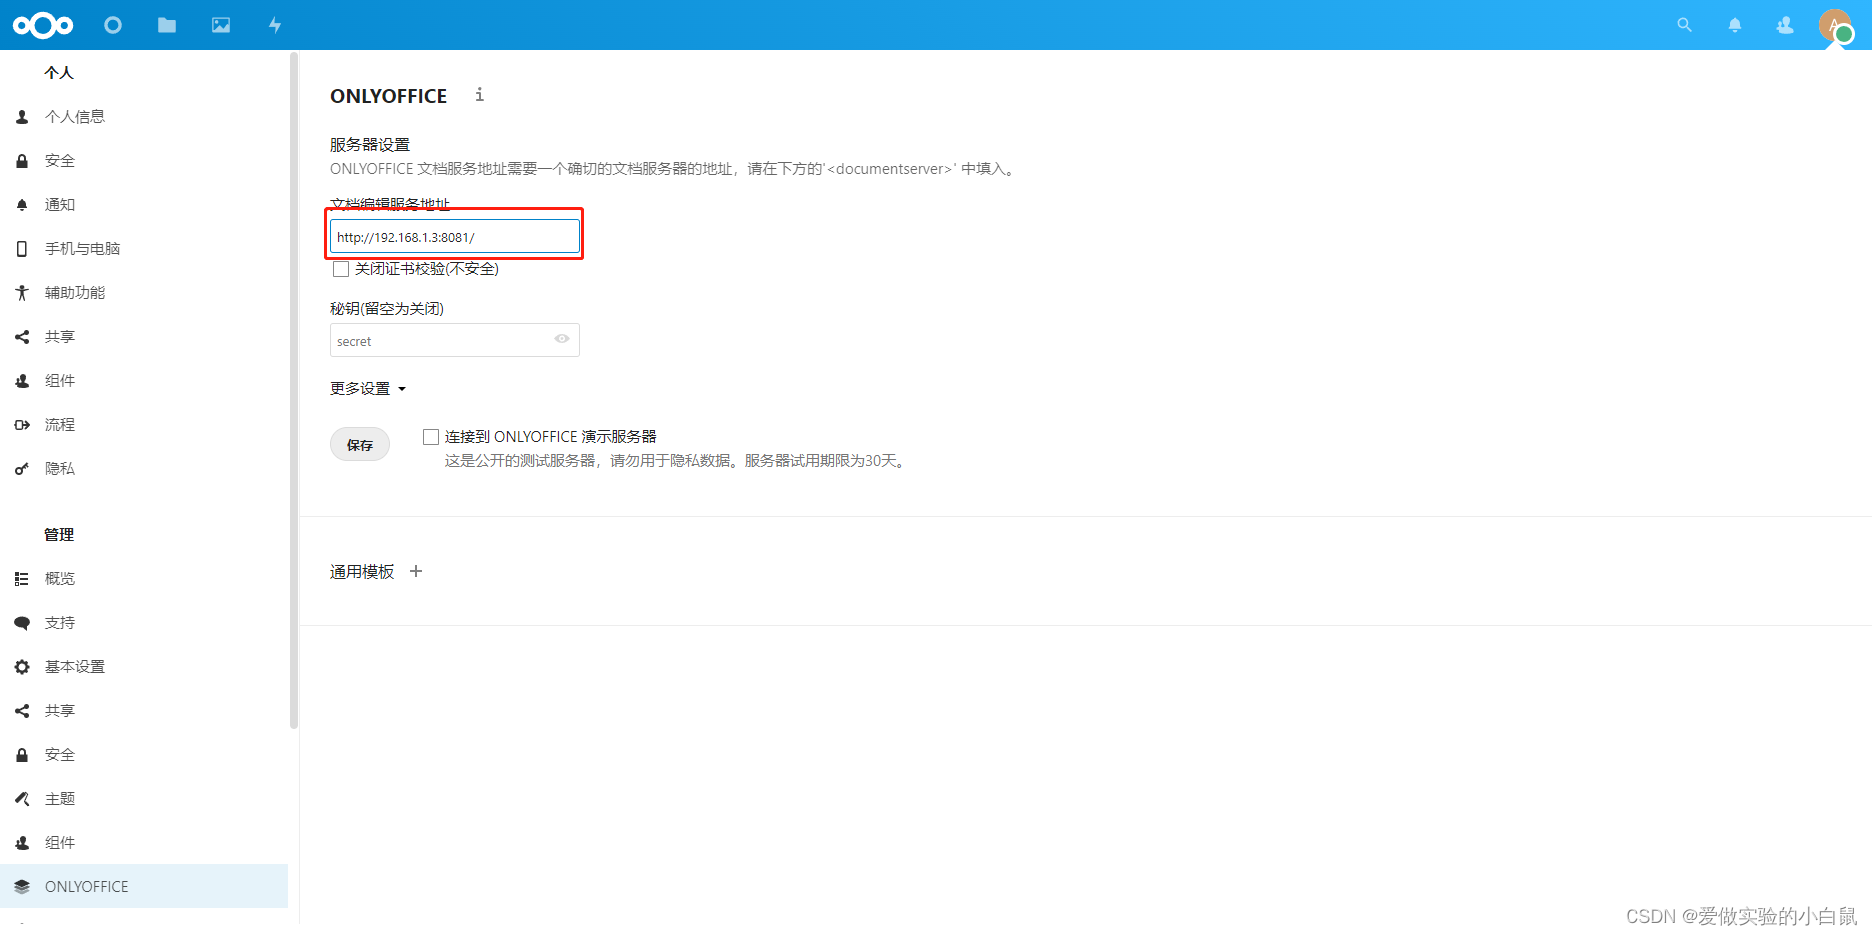Open admin 组件 settings

144,843
